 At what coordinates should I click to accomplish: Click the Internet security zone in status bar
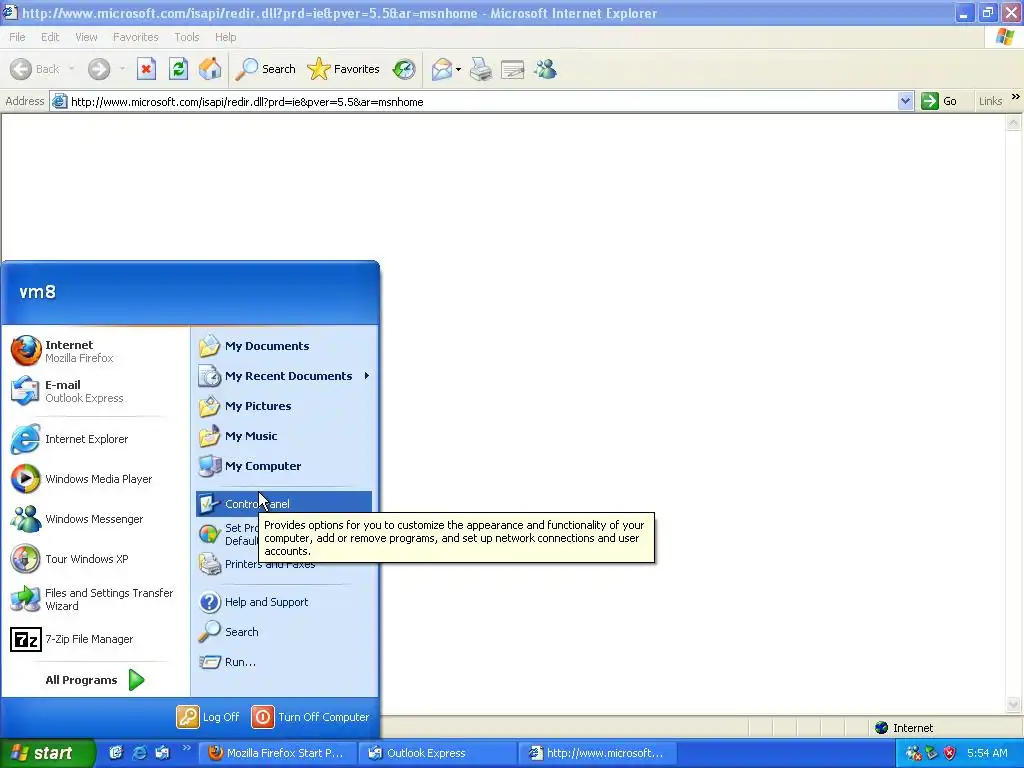click(904, 728)
